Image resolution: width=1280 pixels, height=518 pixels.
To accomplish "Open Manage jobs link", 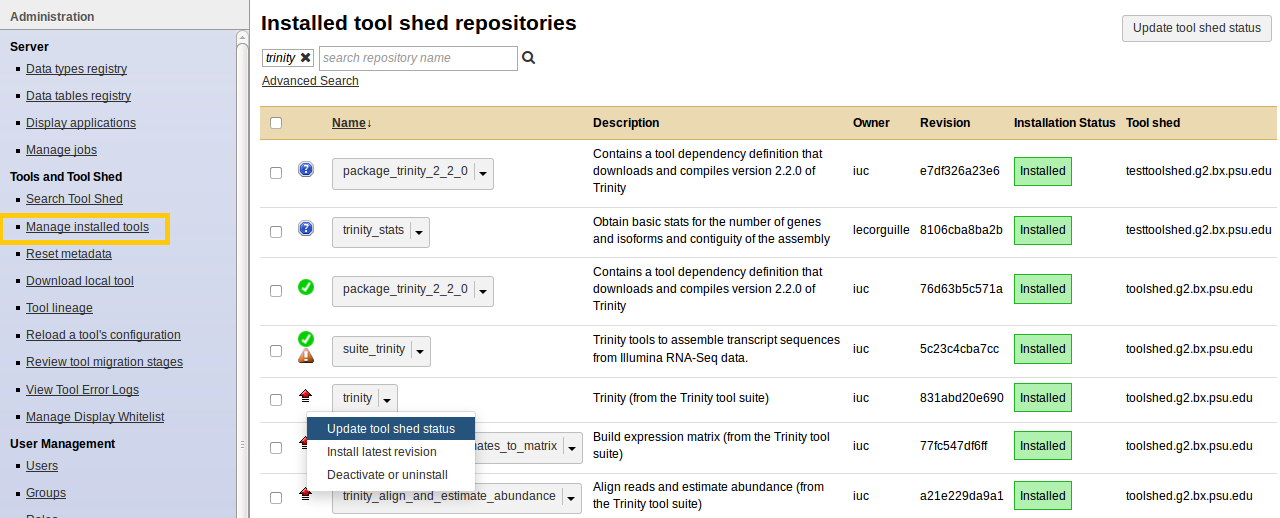I will pos(61,150).
